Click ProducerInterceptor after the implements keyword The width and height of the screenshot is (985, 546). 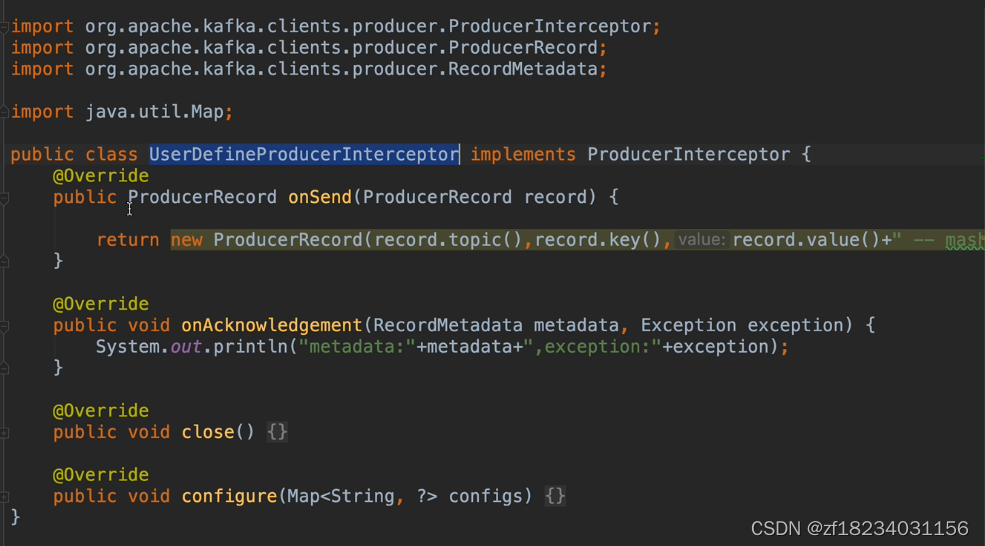pos(688,155)
